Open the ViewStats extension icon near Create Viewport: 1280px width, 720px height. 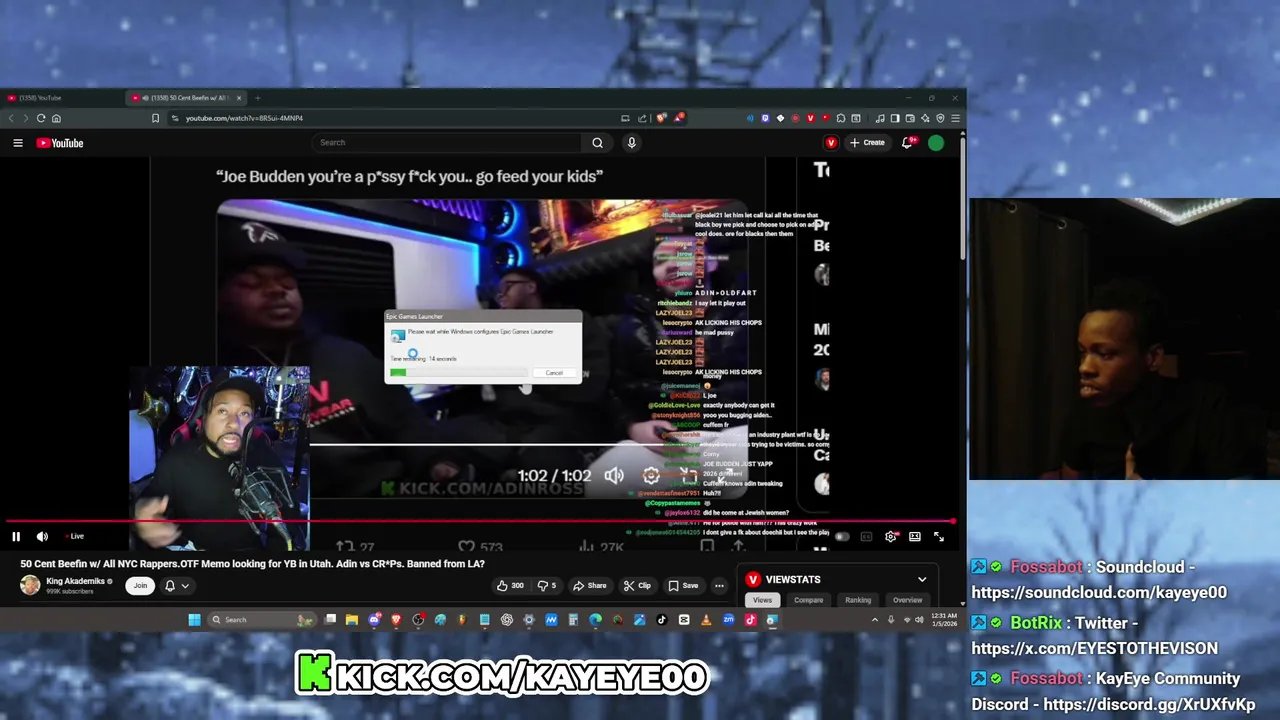pyautogui.click(x=830, y=143)
